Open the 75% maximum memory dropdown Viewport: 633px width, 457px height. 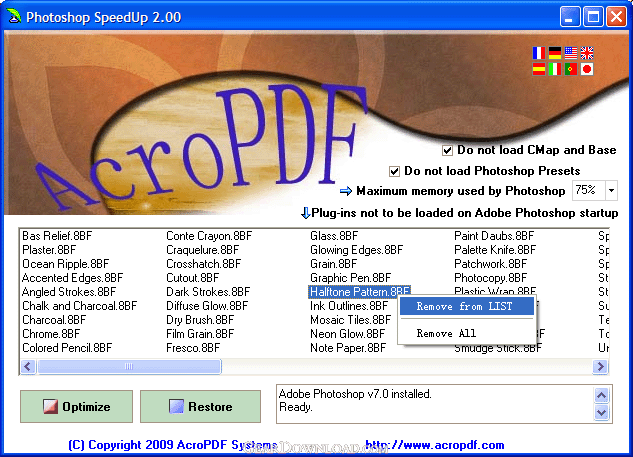pos(612,190)
